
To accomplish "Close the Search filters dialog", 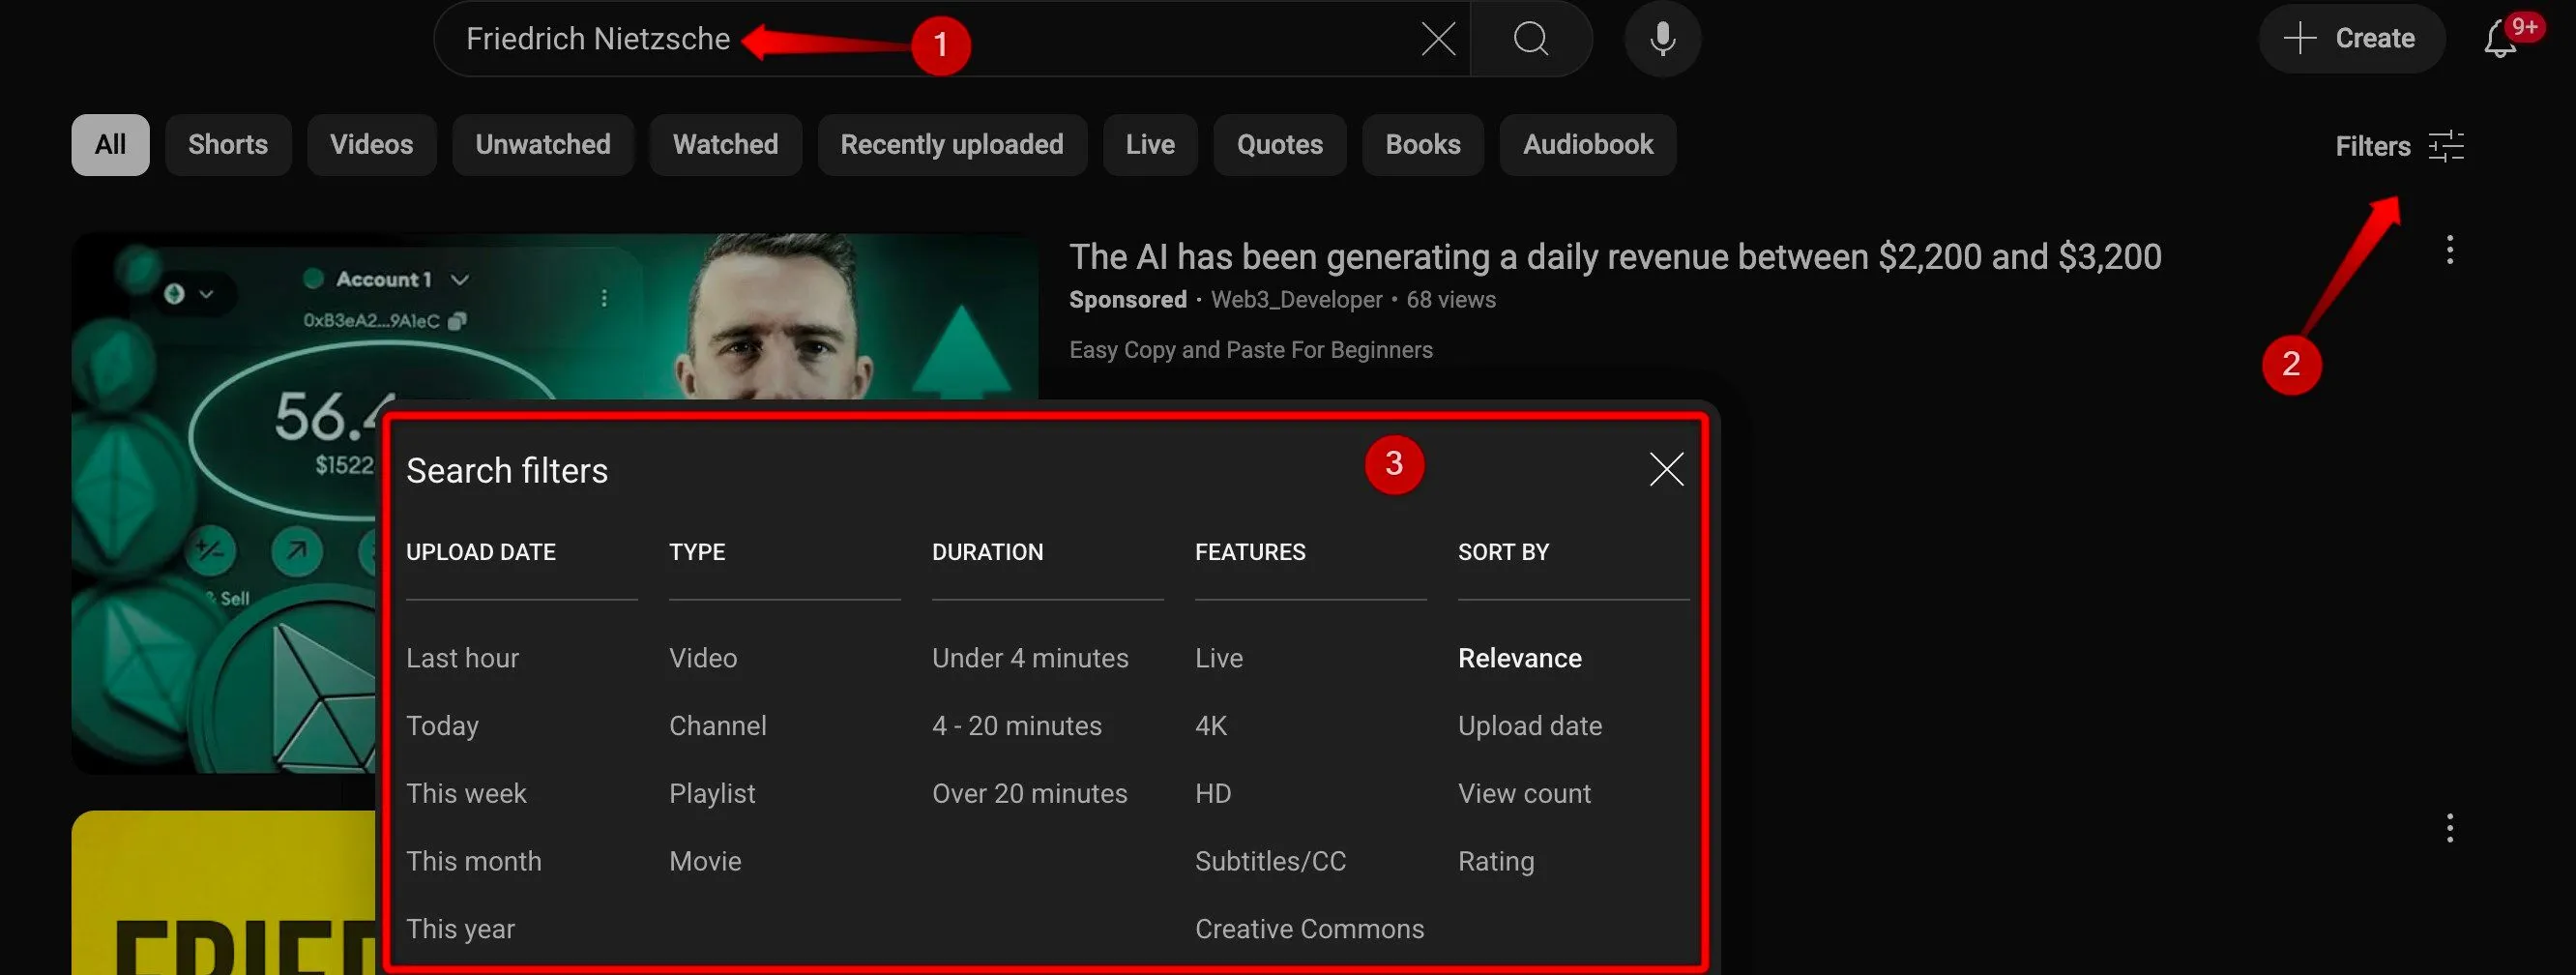I will (1666, 469).
